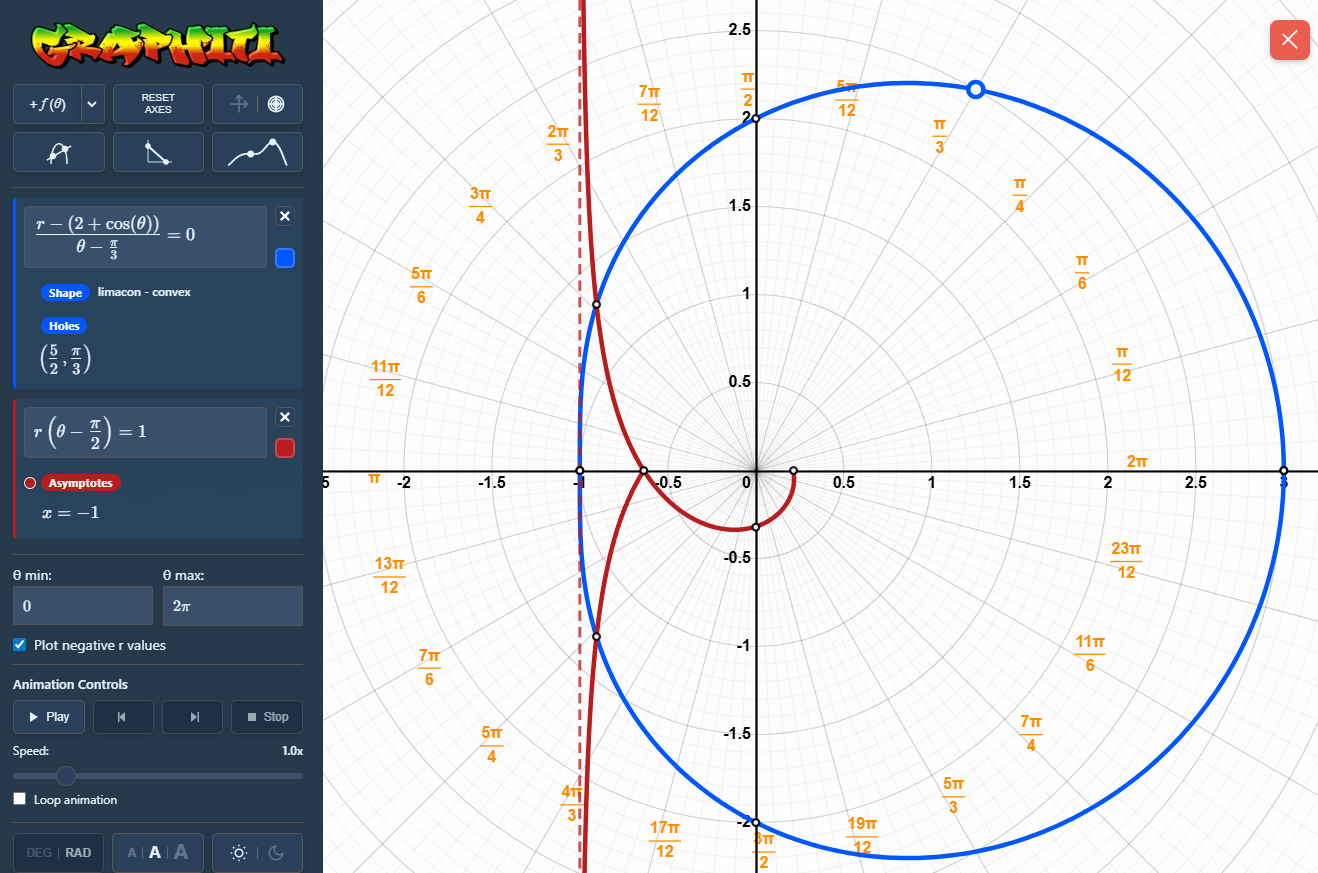The image size is (1318, 873).
Task: Stop the animation with Stop button
Action: coord(267,717)
